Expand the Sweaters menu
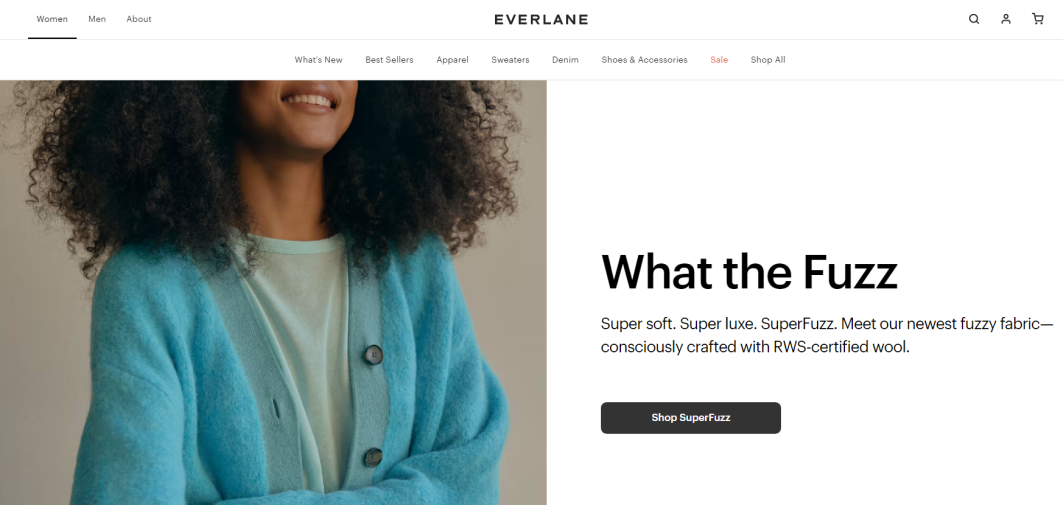The width and height of the screenshot is (1063, 505). 510,60
